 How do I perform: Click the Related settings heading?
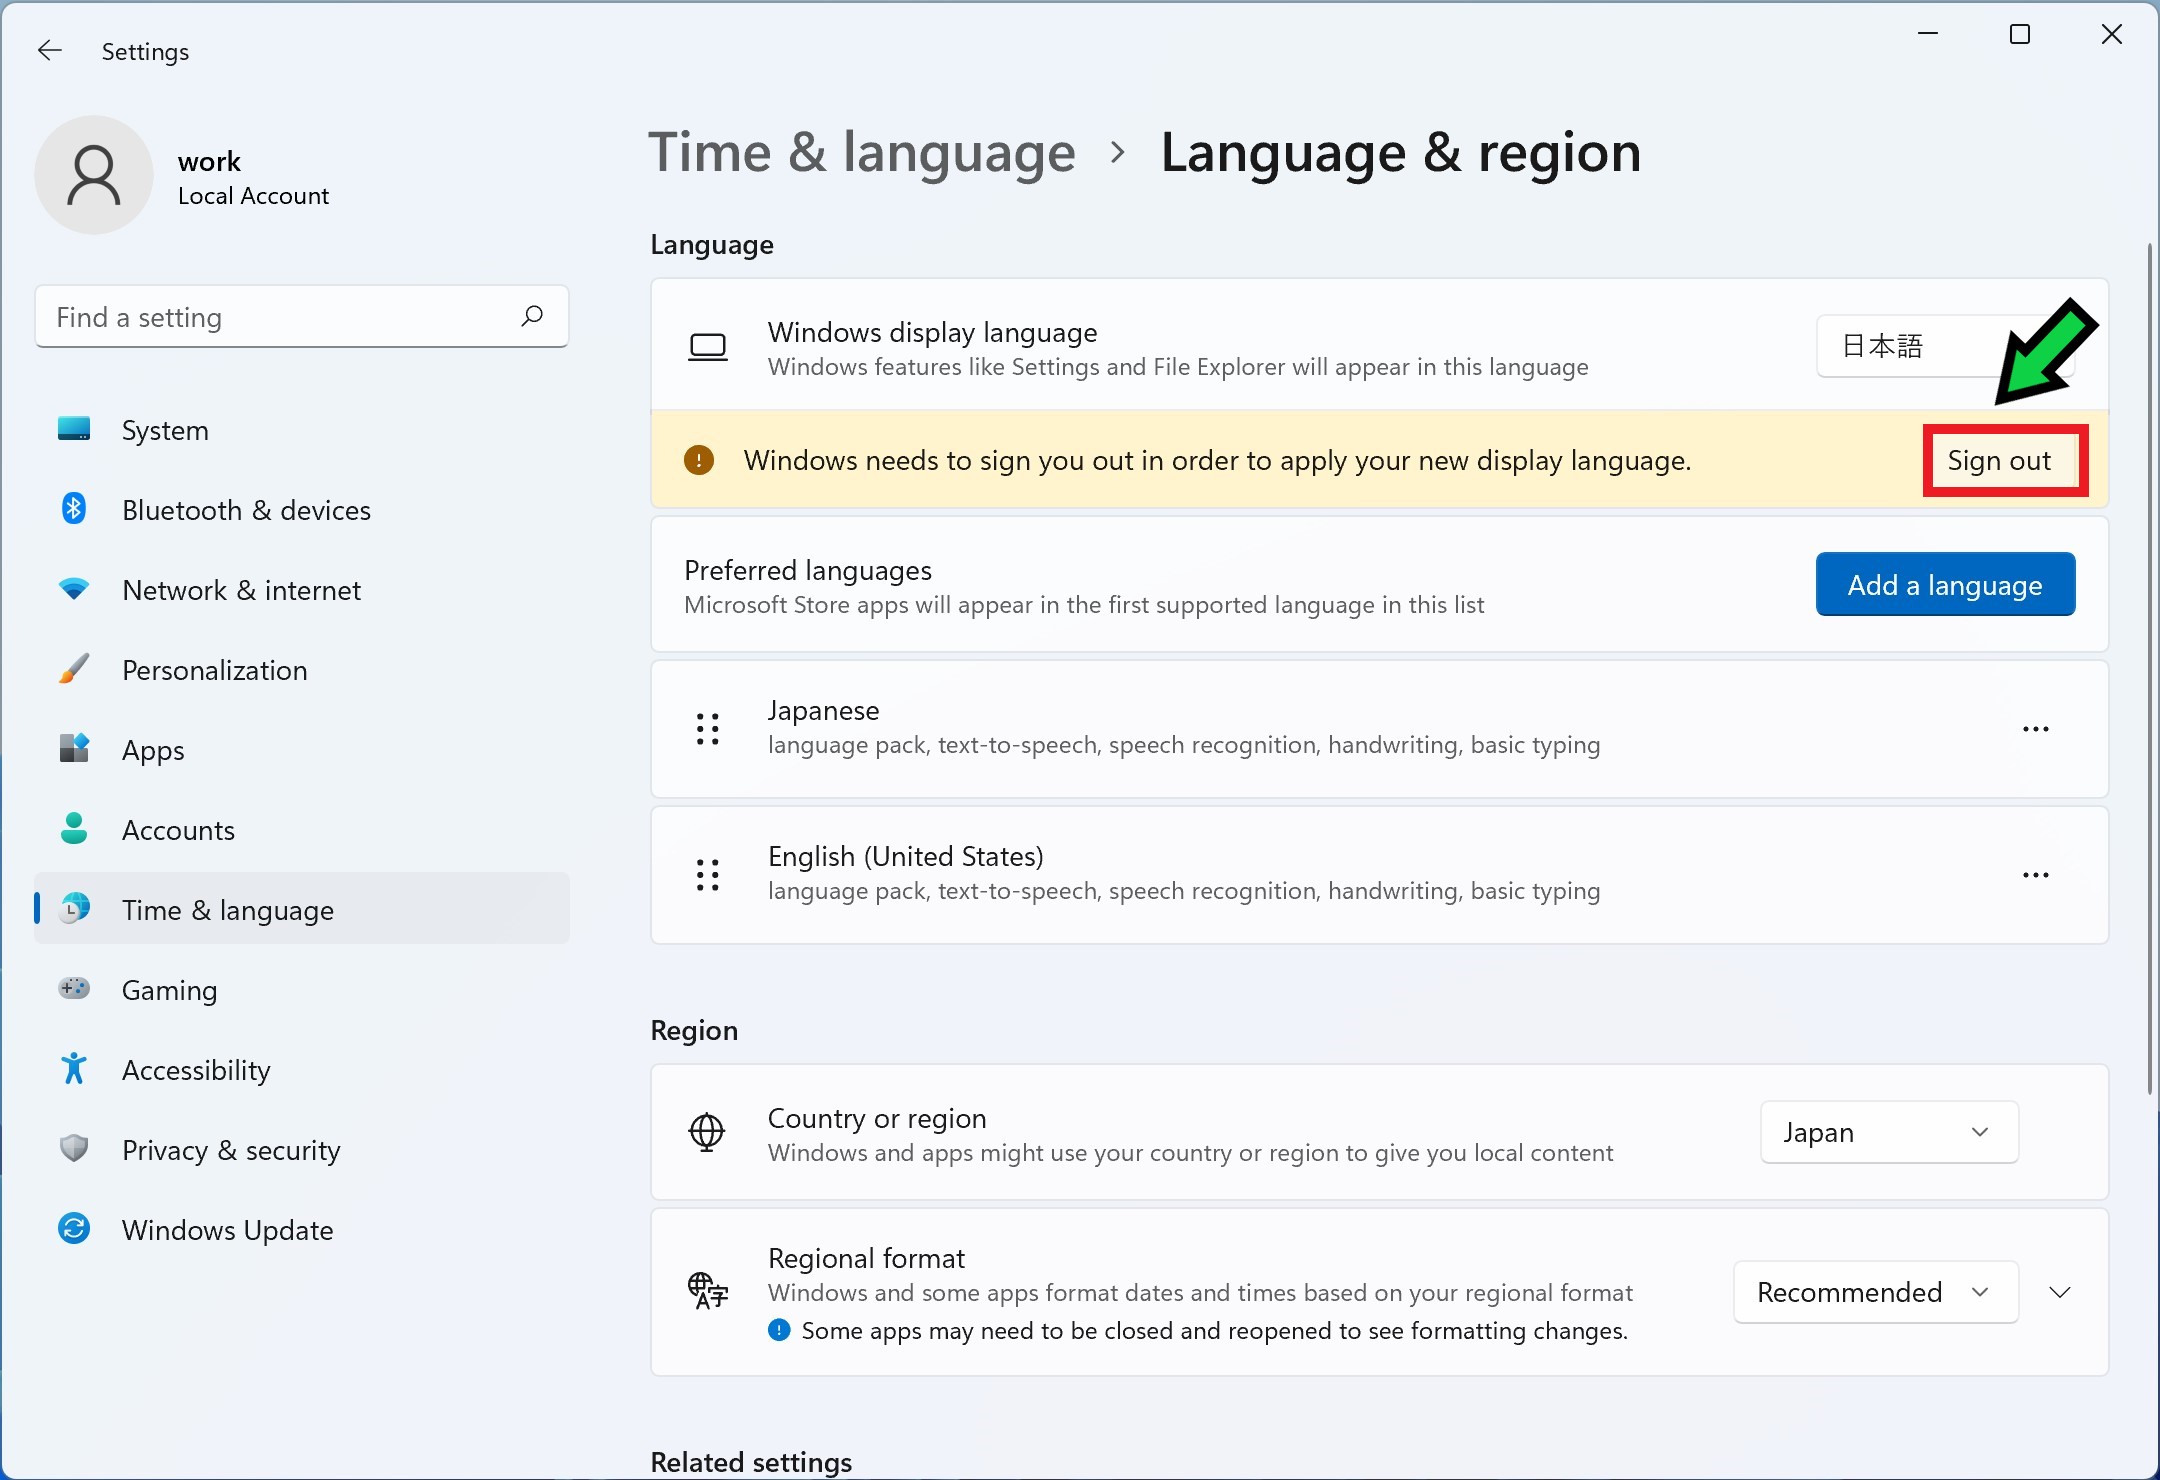751,1461
